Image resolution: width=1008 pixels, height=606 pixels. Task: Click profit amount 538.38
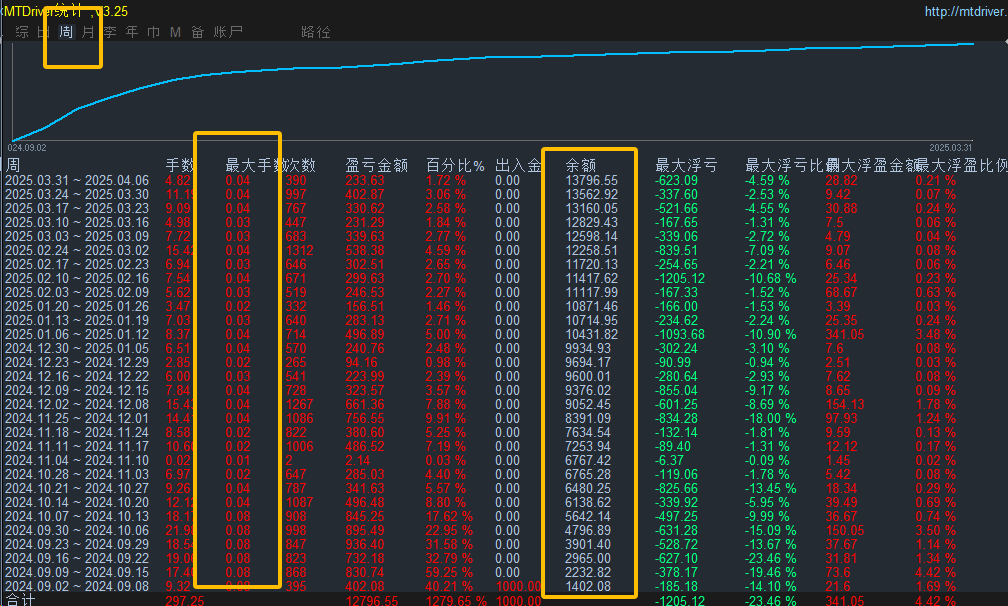pos(365,251)
